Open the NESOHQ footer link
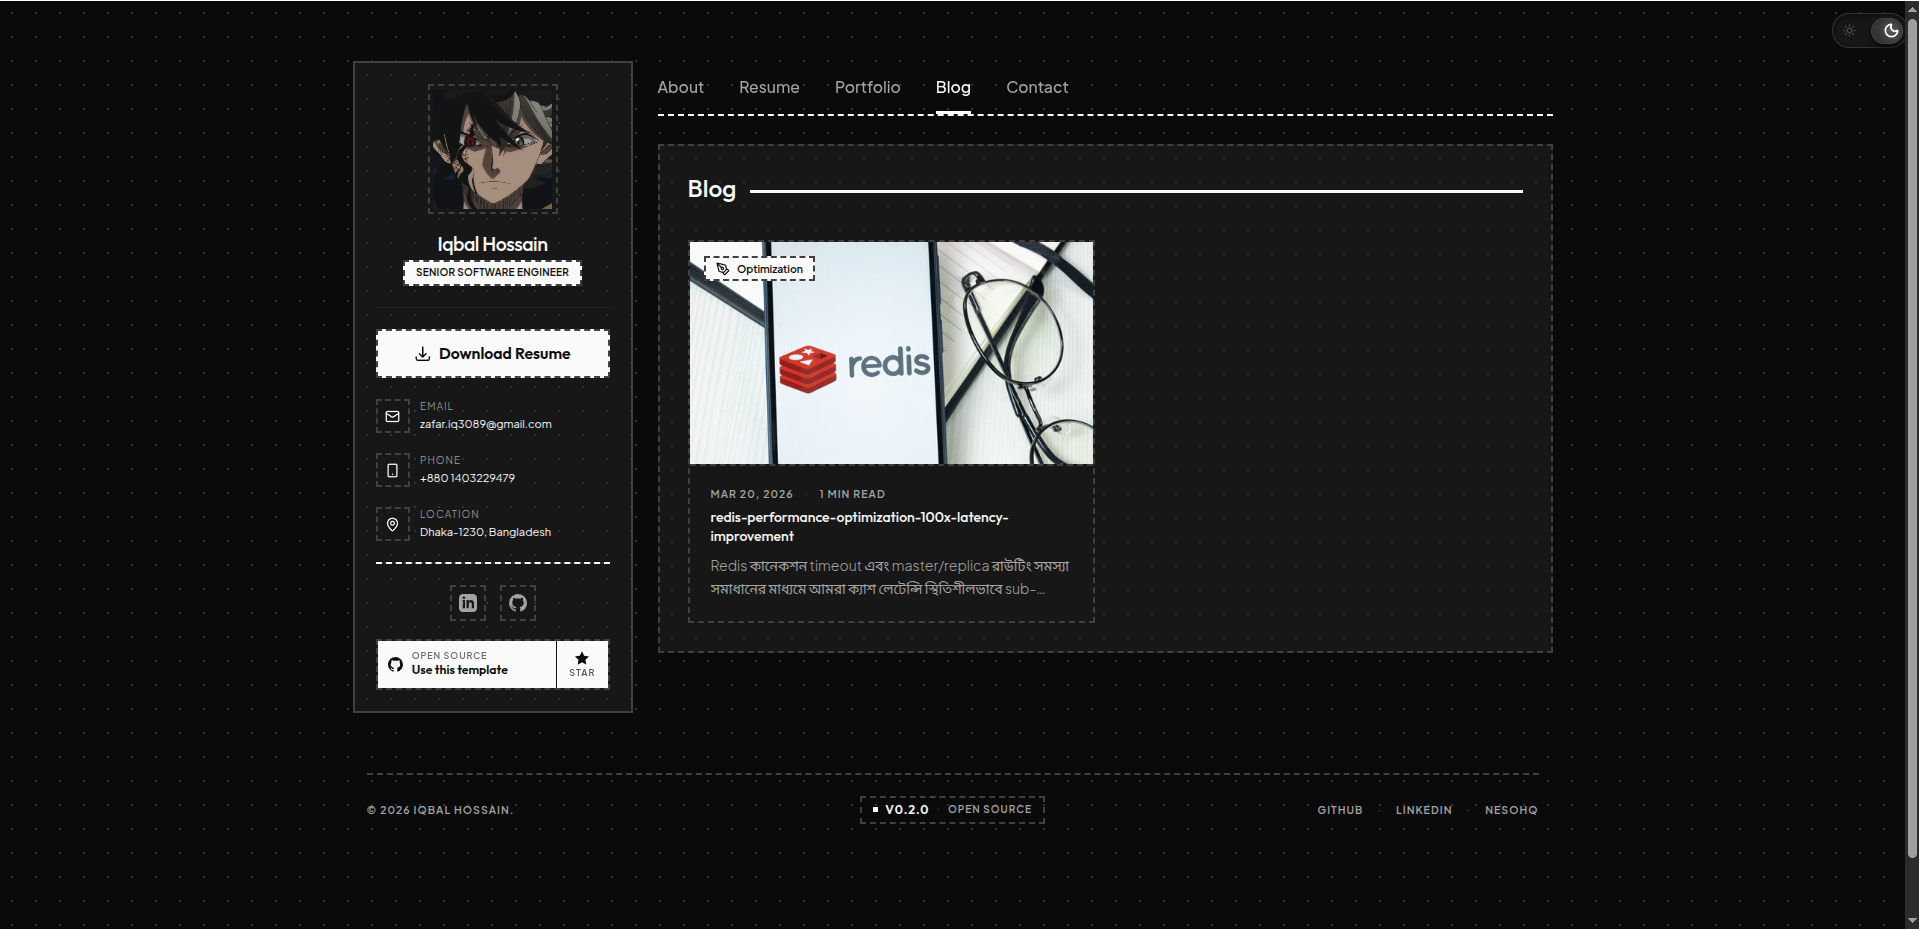1919x929 pixels. point(1511,810)
